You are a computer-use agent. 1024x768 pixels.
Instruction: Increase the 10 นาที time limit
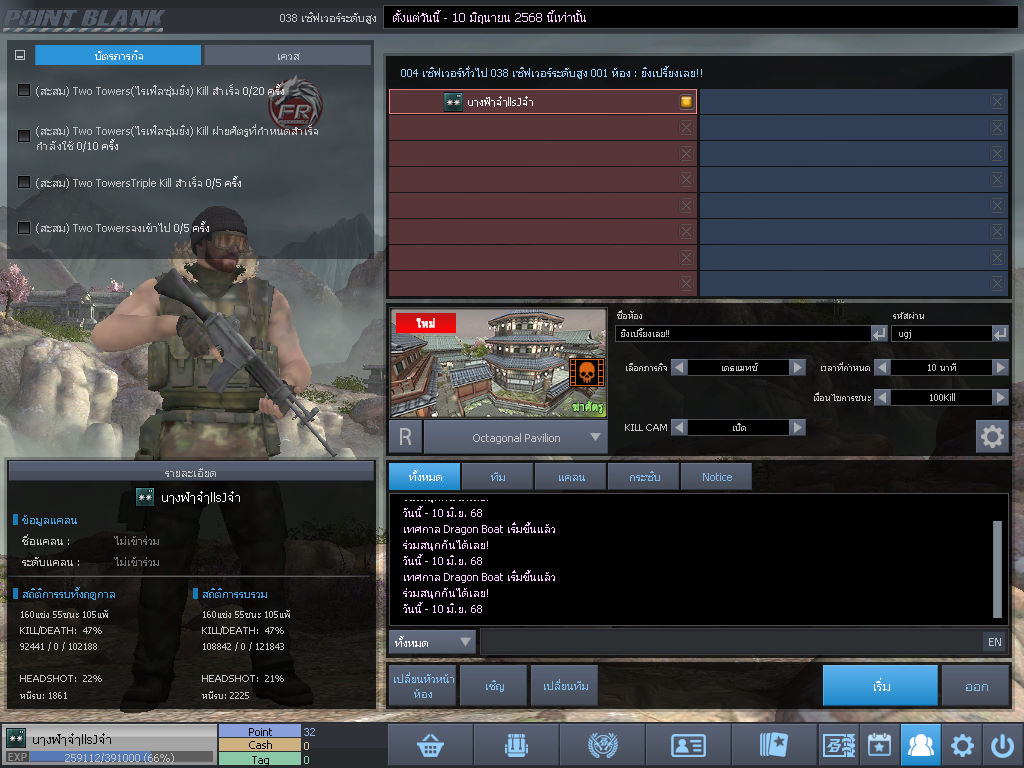coord(1000,368)
